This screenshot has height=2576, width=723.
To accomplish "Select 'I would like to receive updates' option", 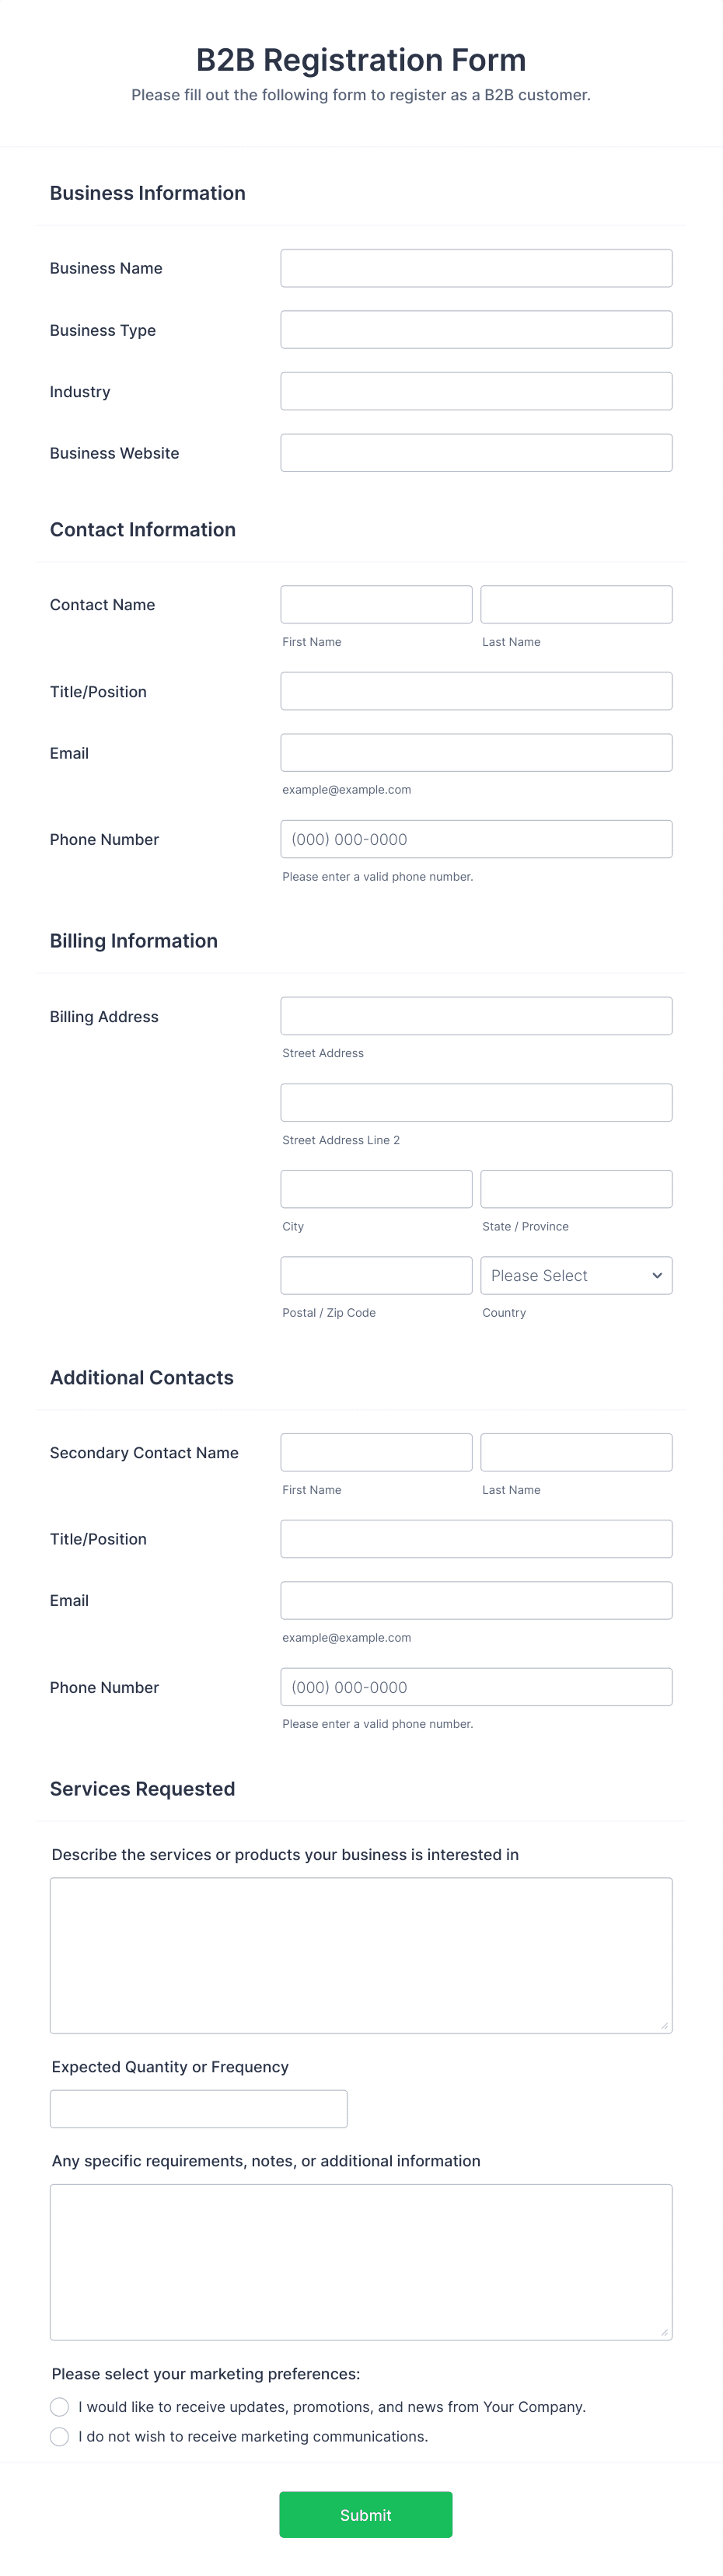I will pyautogui.click(x=60, y=2406).
